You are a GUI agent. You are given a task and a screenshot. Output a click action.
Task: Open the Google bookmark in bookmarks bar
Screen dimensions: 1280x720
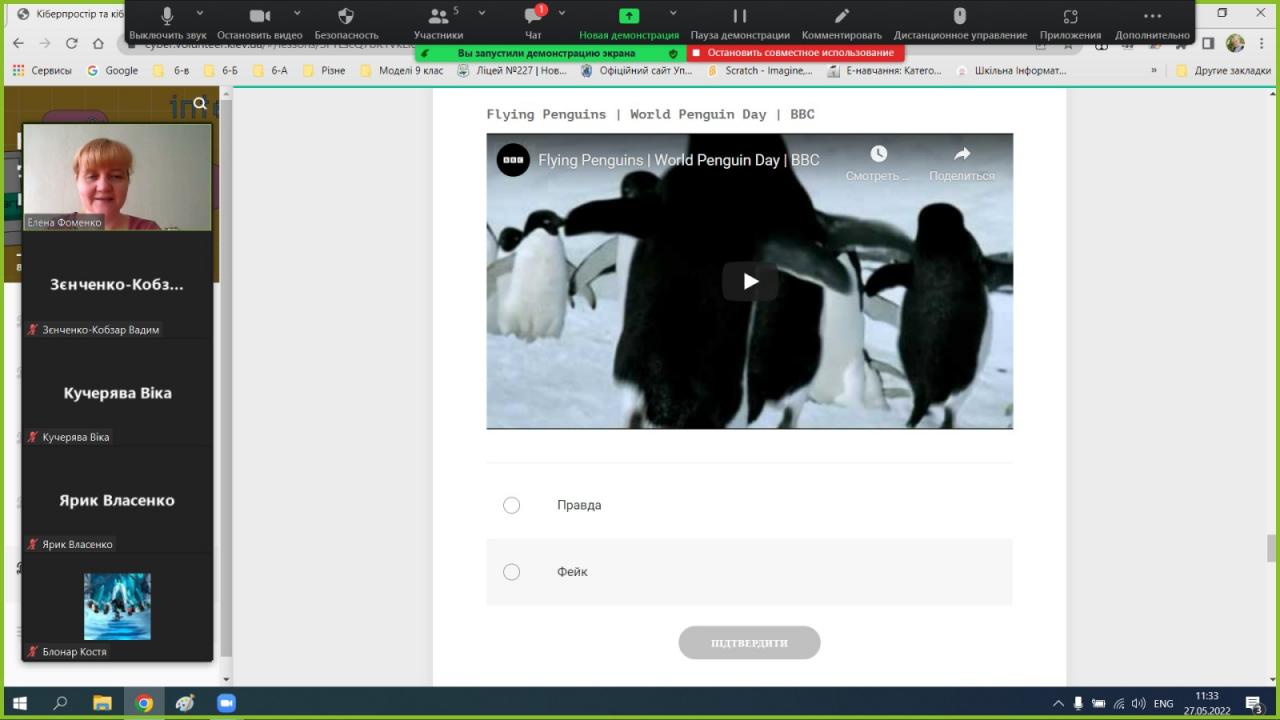[112, 71]
